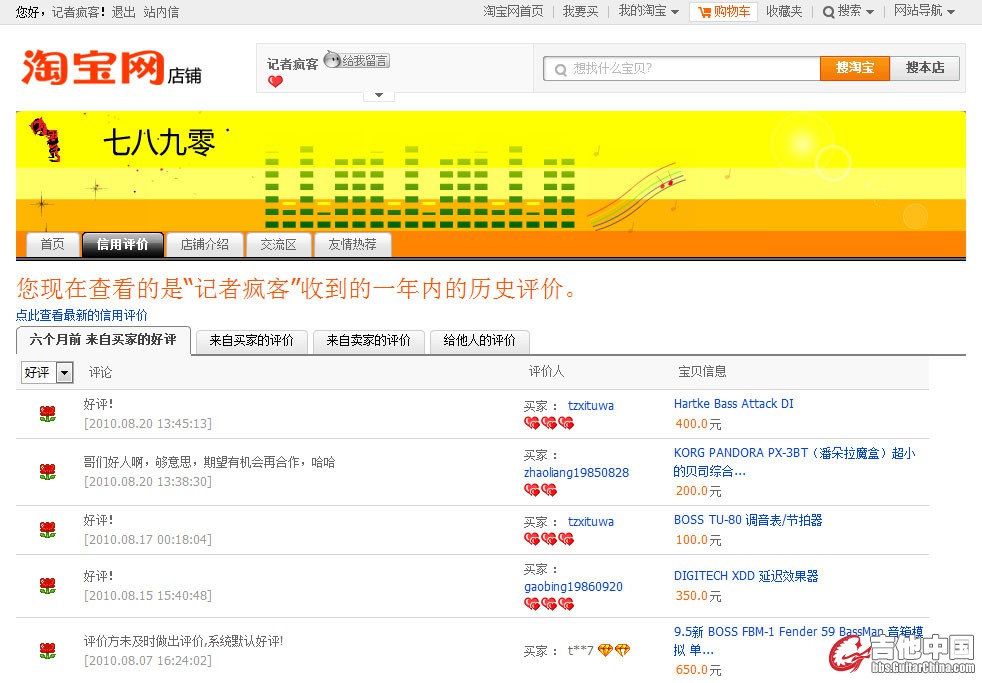Click diamond rating next to t**7
The image size is (982, 683).
point(614,650)
